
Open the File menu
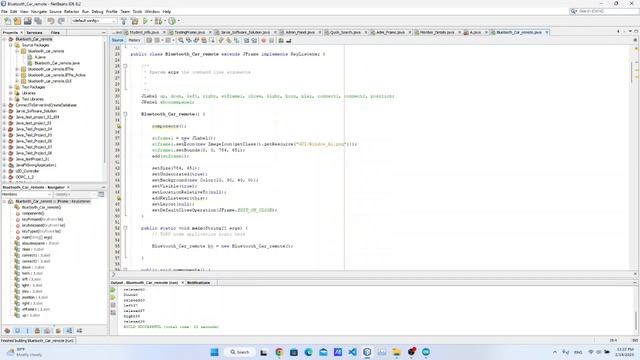(x=4, y=11)
